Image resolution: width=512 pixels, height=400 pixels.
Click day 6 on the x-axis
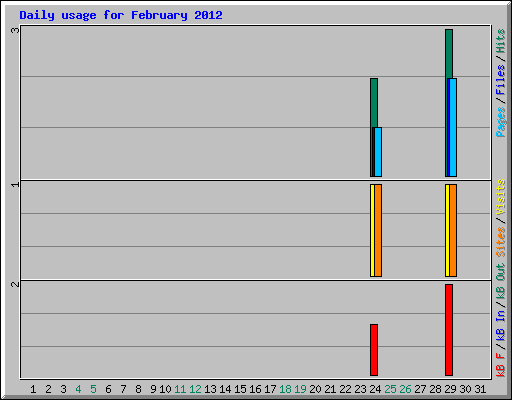point(108,389)
